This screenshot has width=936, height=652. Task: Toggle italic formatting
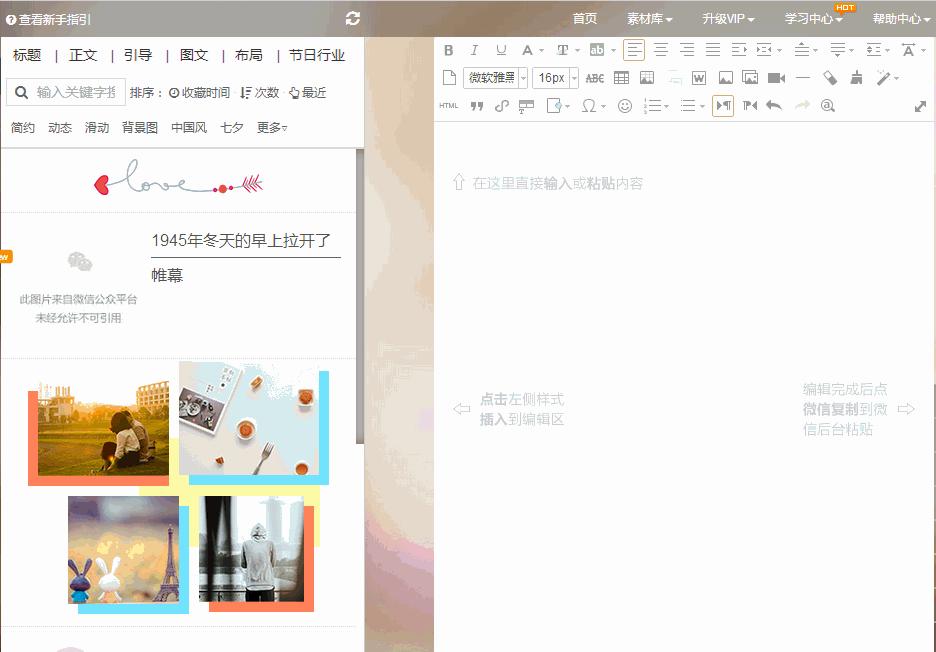[474, 49]
